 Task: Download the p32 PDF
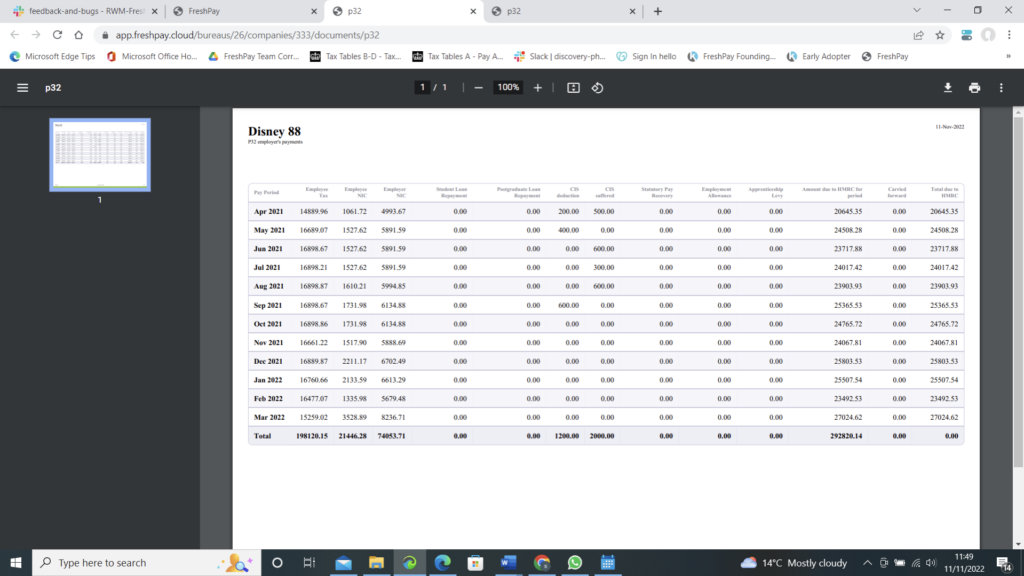pyautogui.click(x=948, y=88)
